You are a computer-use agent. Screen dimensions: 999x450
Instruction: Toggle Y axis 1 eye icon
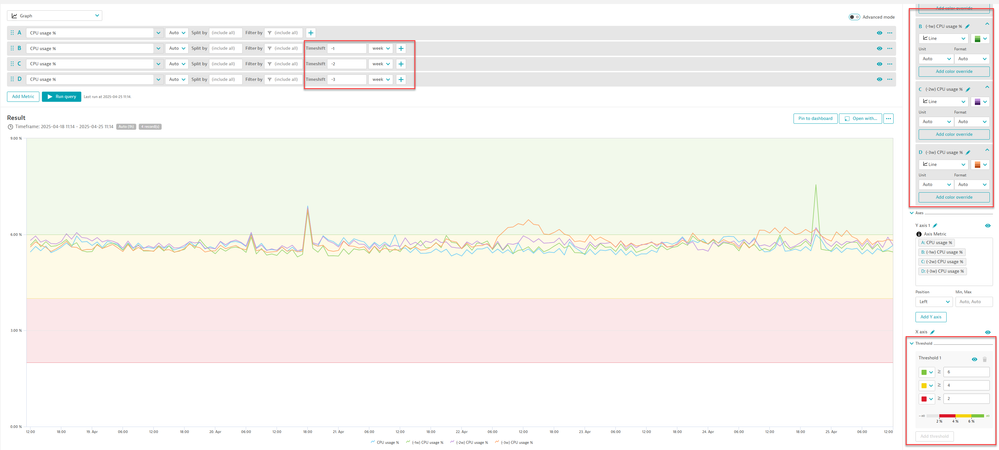987,225
